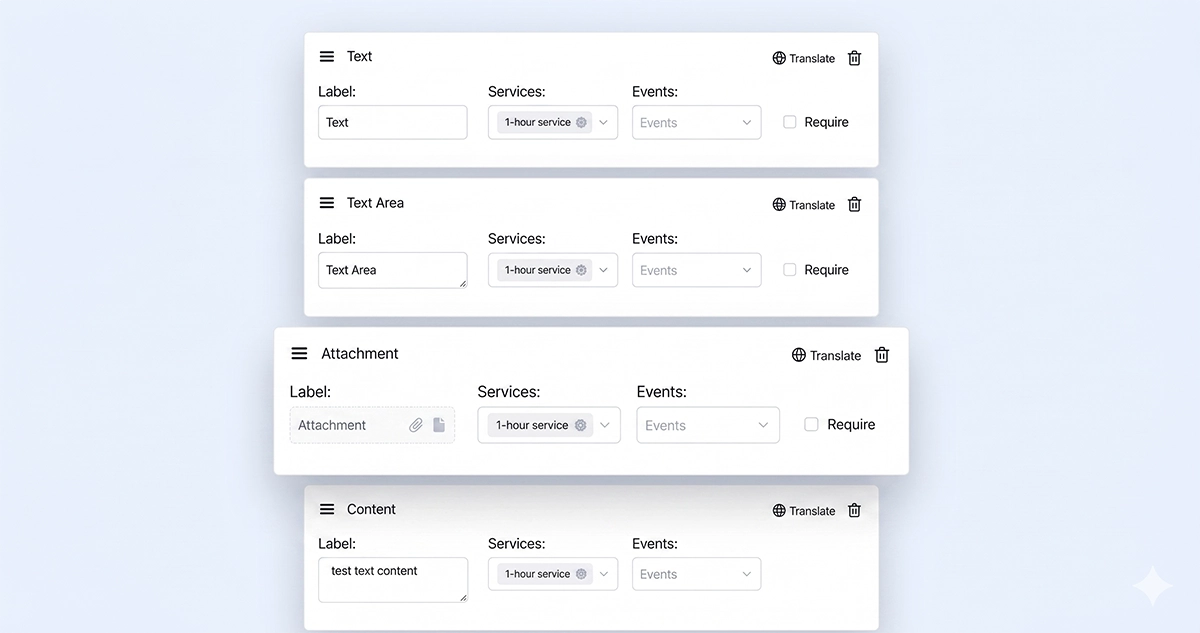
Task: Enable Require checkbox on the Text field
Action: (790, 122)
